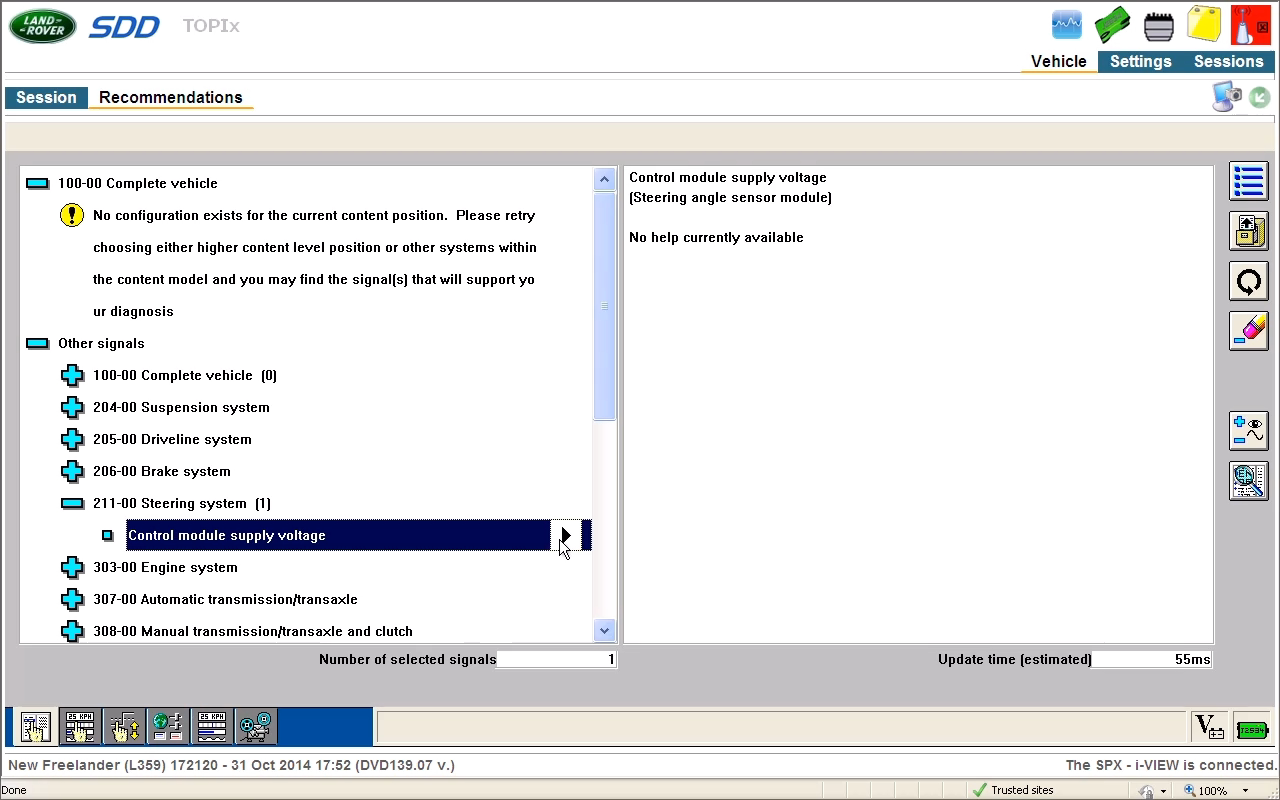Click the signal list scrollbar down arrow
Viewport: 1280px width, 800px height.
click(x=604, y=630)
